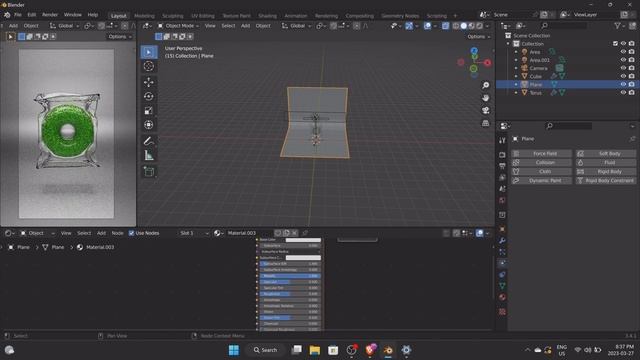Hide the Torus object in viewport

tap(623, 93)
